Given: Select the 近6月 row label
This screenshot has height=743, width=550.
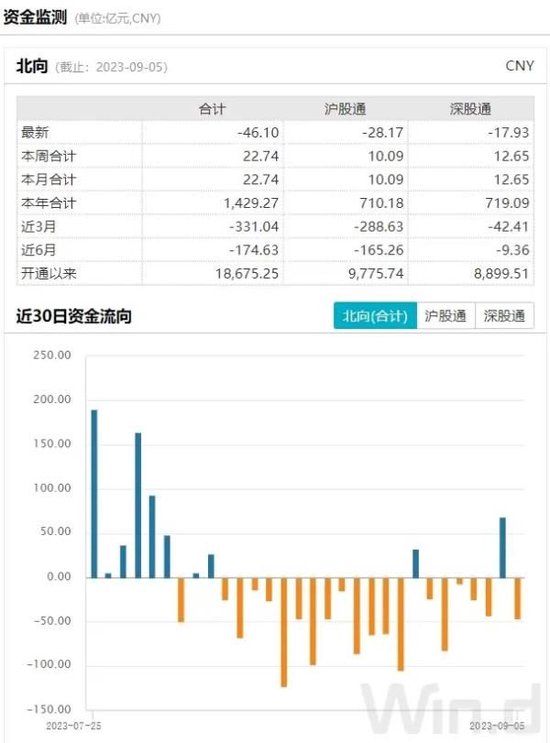Looking at the screenshot, I should pyautogui.click(x=38, y=250).
